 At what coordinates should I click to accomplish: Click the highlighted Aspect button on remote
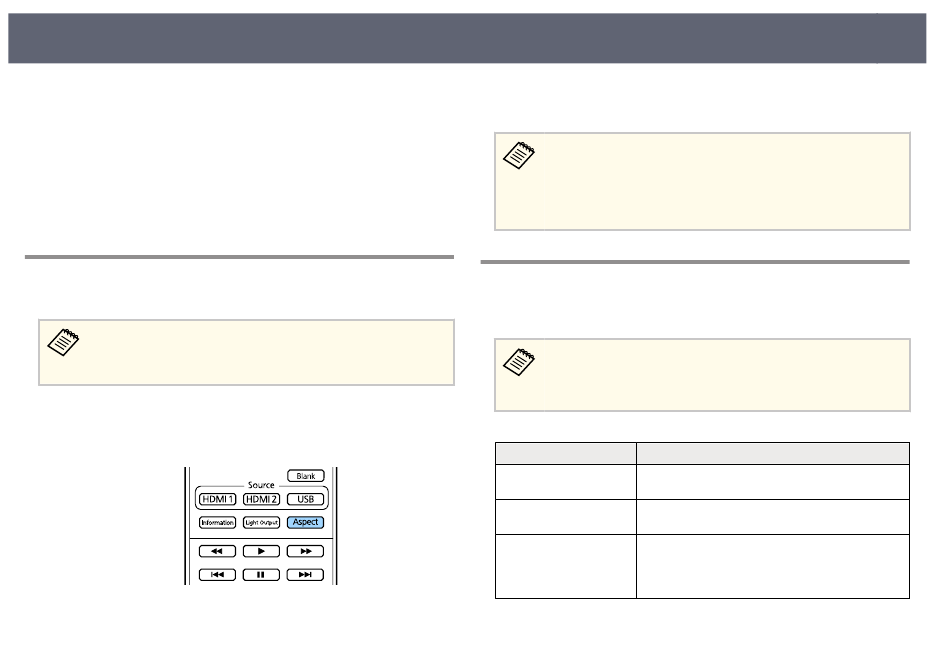tap(305, 522)
